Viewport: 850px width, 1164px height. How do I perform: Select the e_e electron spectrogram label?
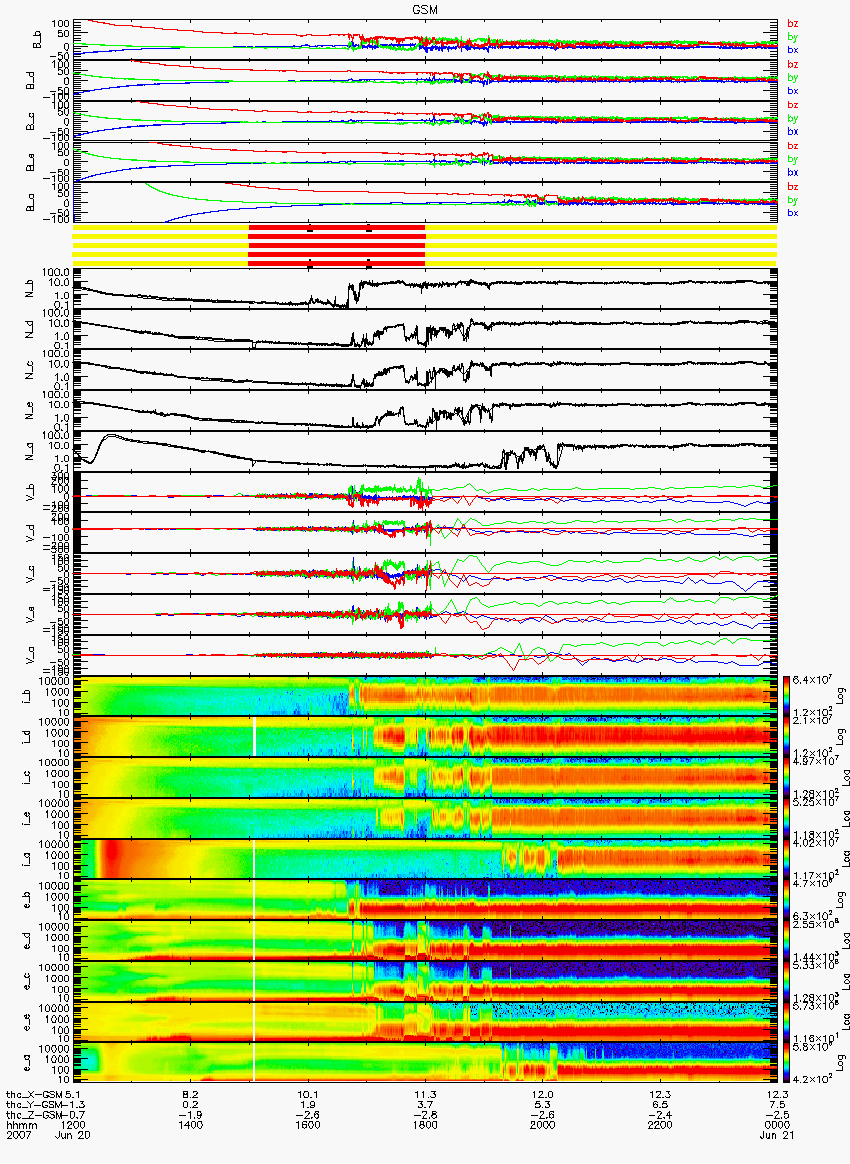[27, 1023]
